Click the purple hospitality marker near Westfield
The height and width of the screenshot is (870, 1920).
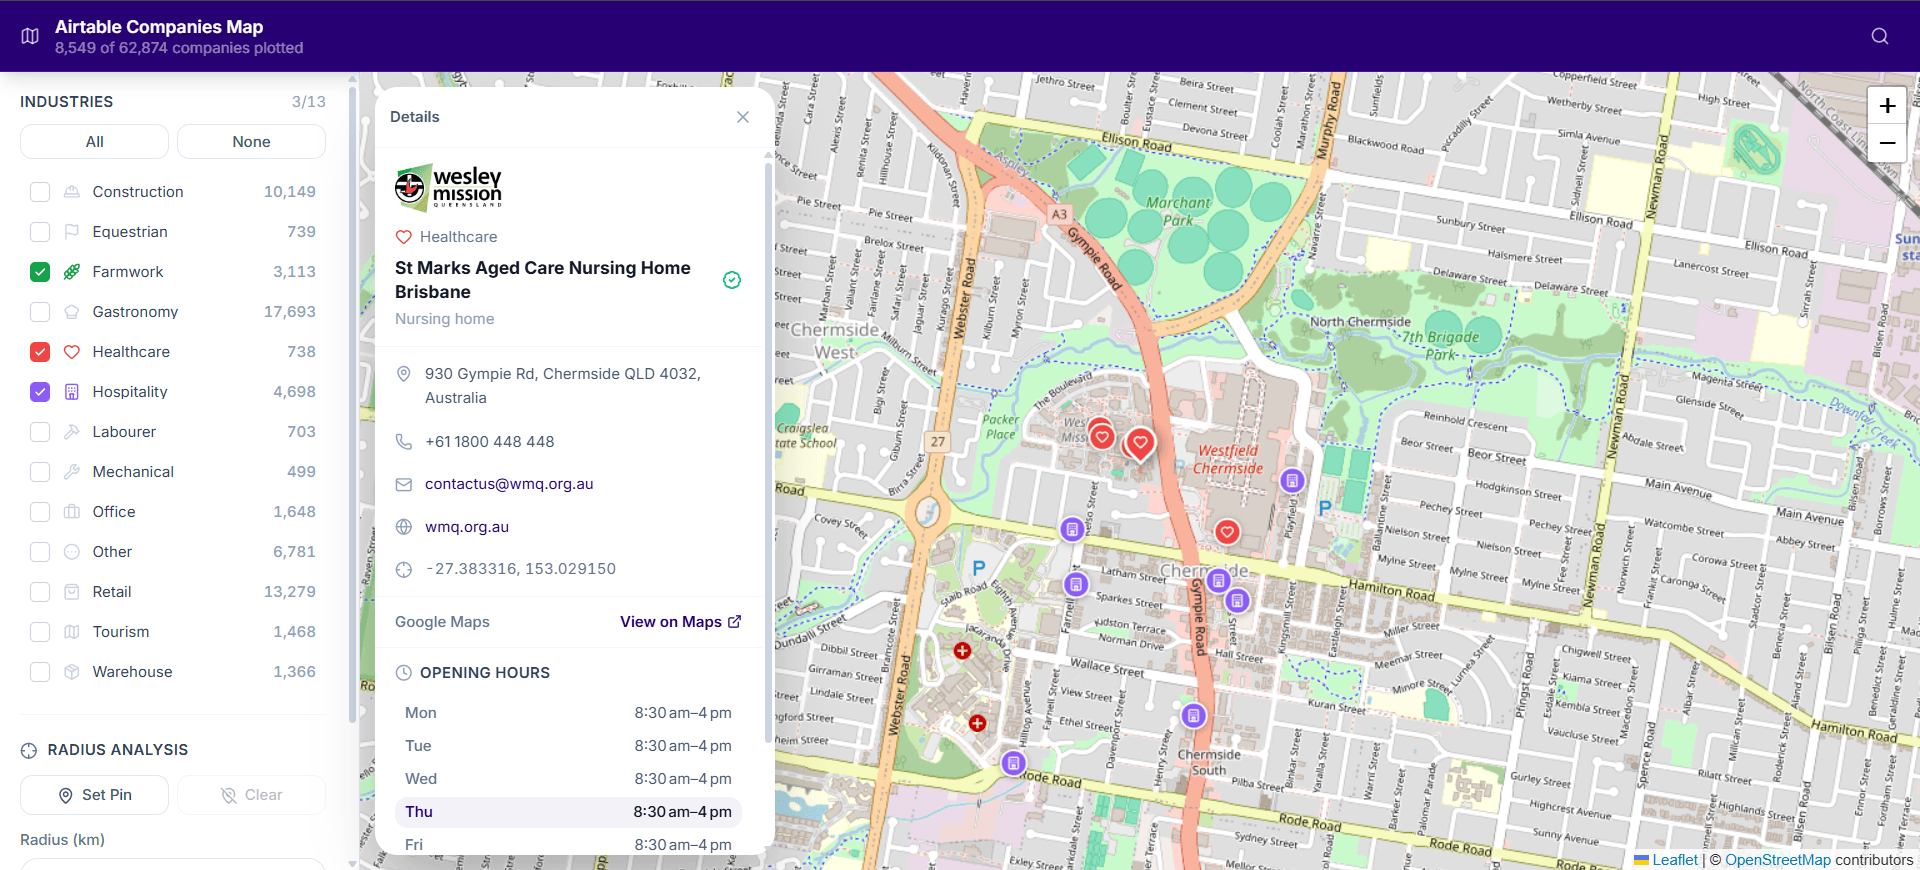point(1292,481)
